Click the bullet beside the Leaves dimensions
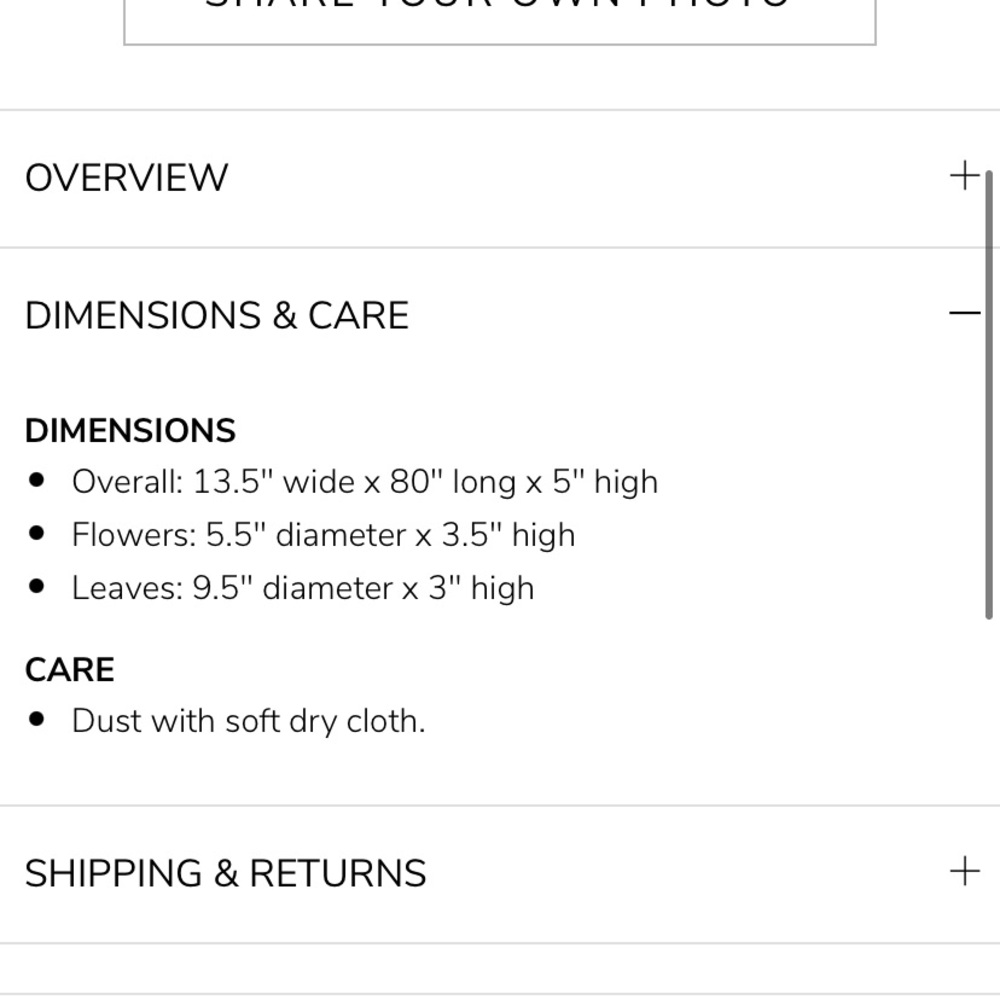Screen dimensions: 1000x1000 click(38, 587)
